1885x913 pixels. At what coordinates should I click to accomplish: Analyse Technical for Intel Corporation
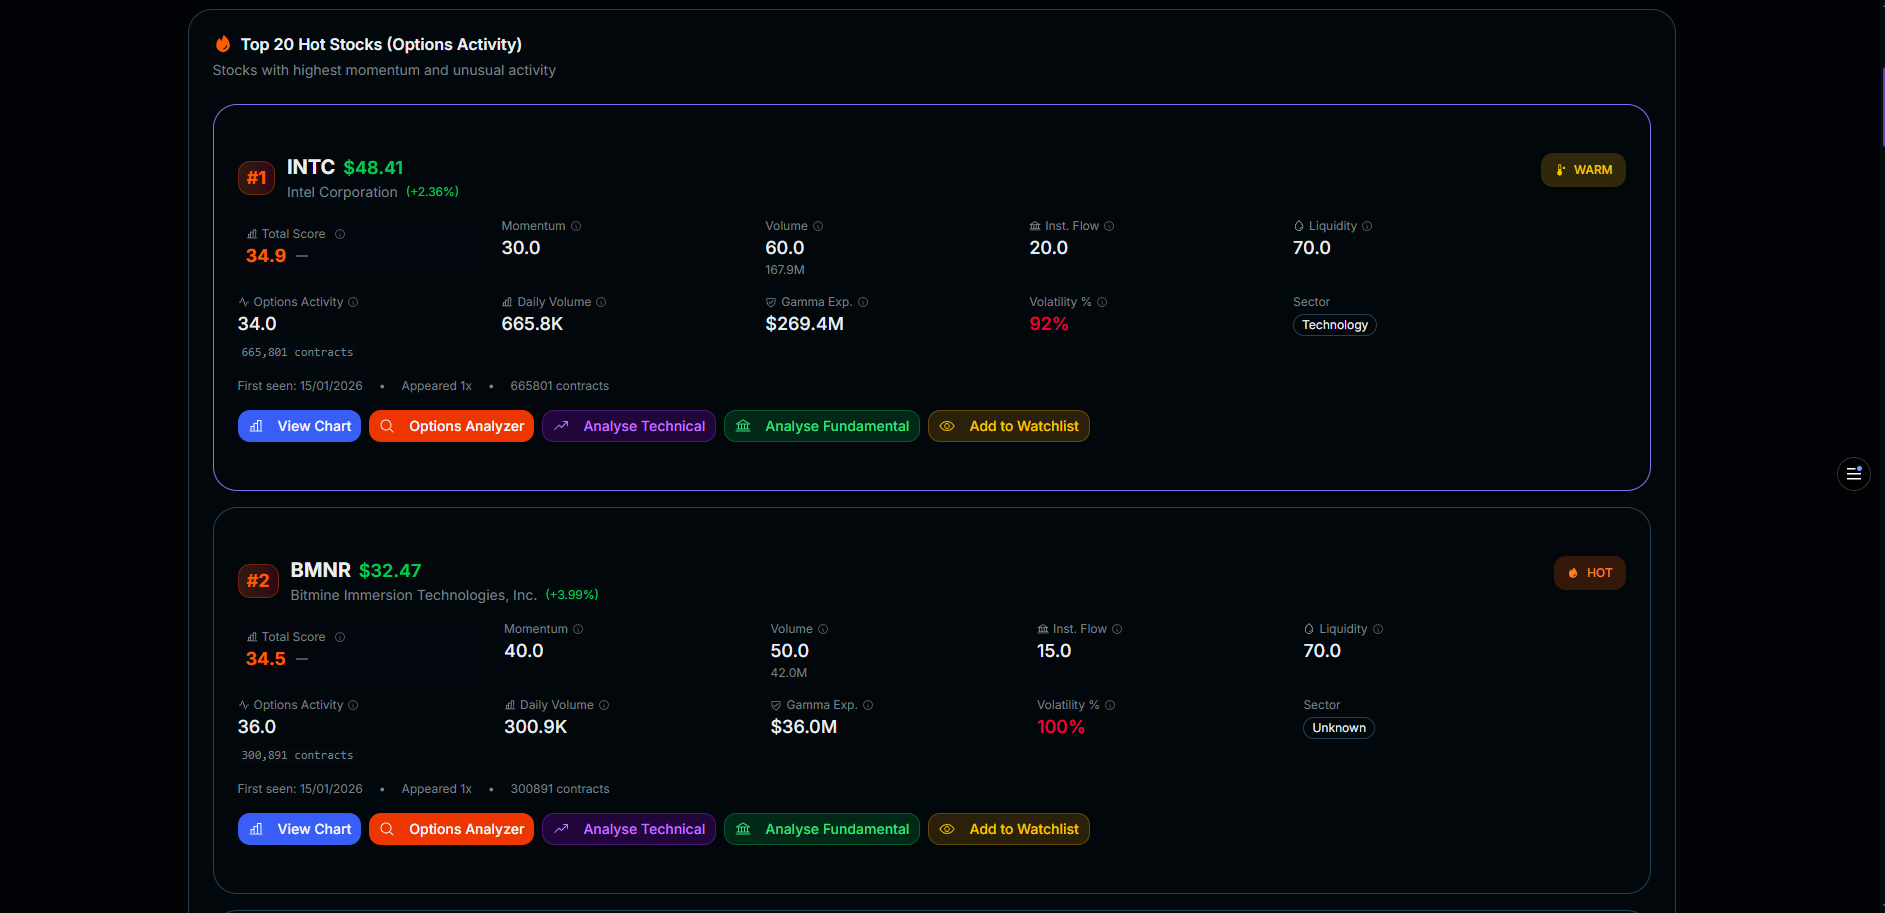click(x=629, y=426)
